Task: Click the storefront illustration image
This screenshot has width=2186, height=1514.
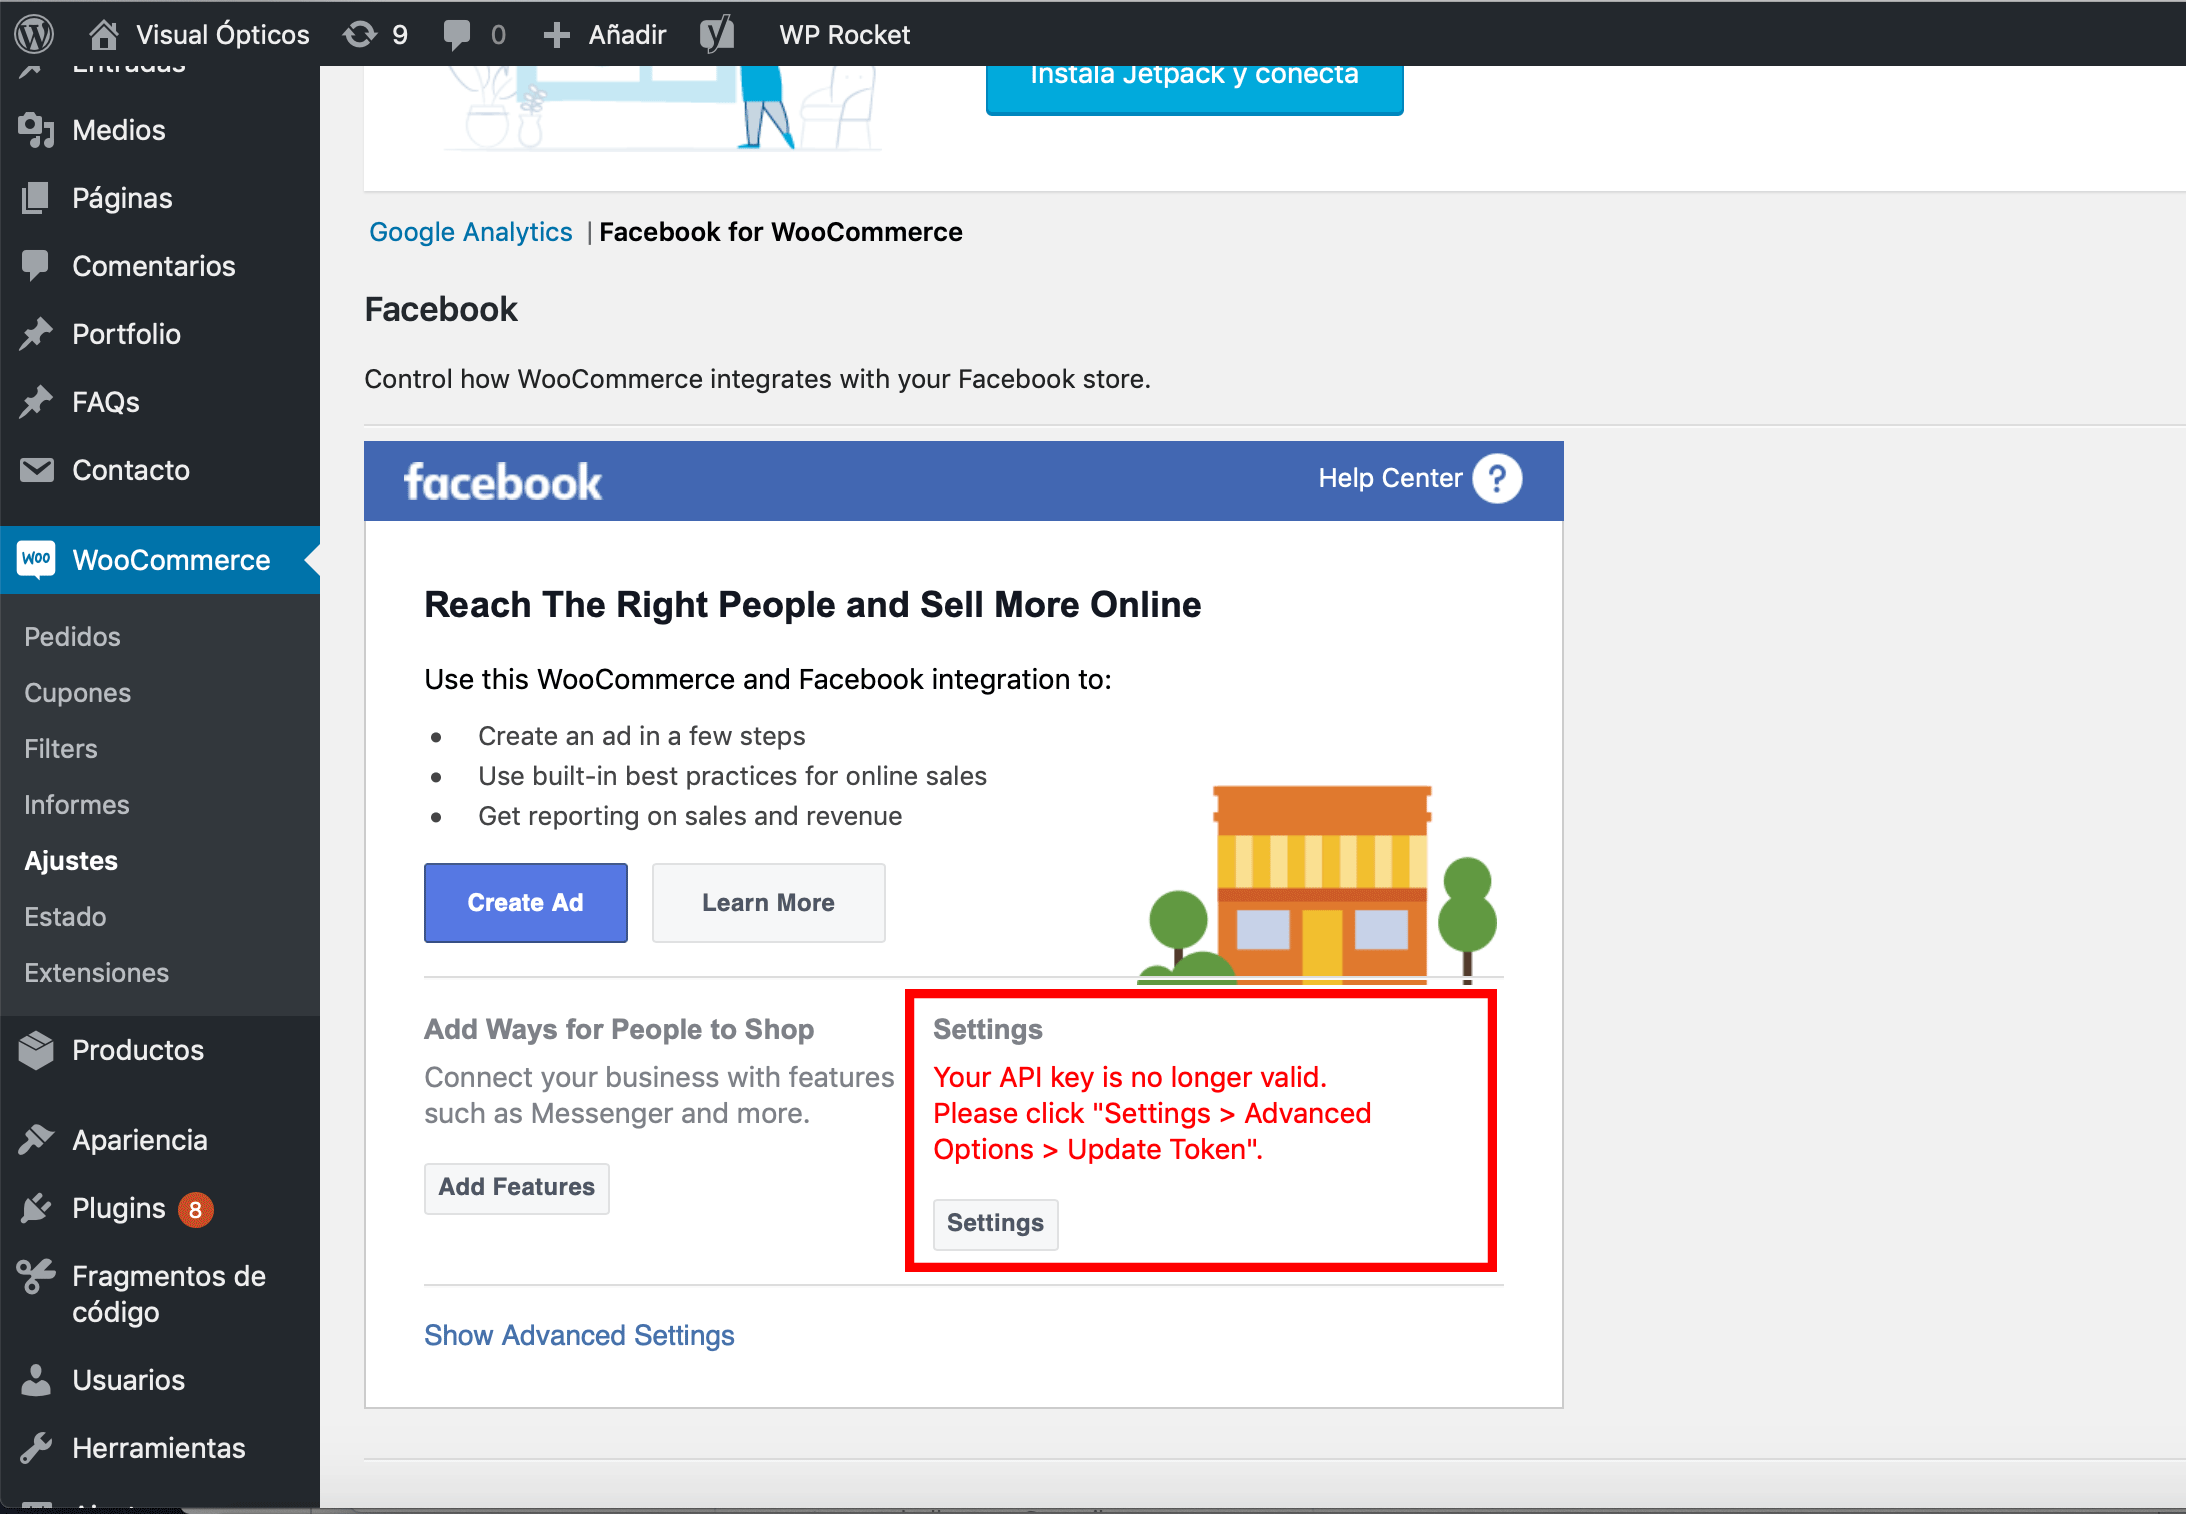Action: (1319, 885)
